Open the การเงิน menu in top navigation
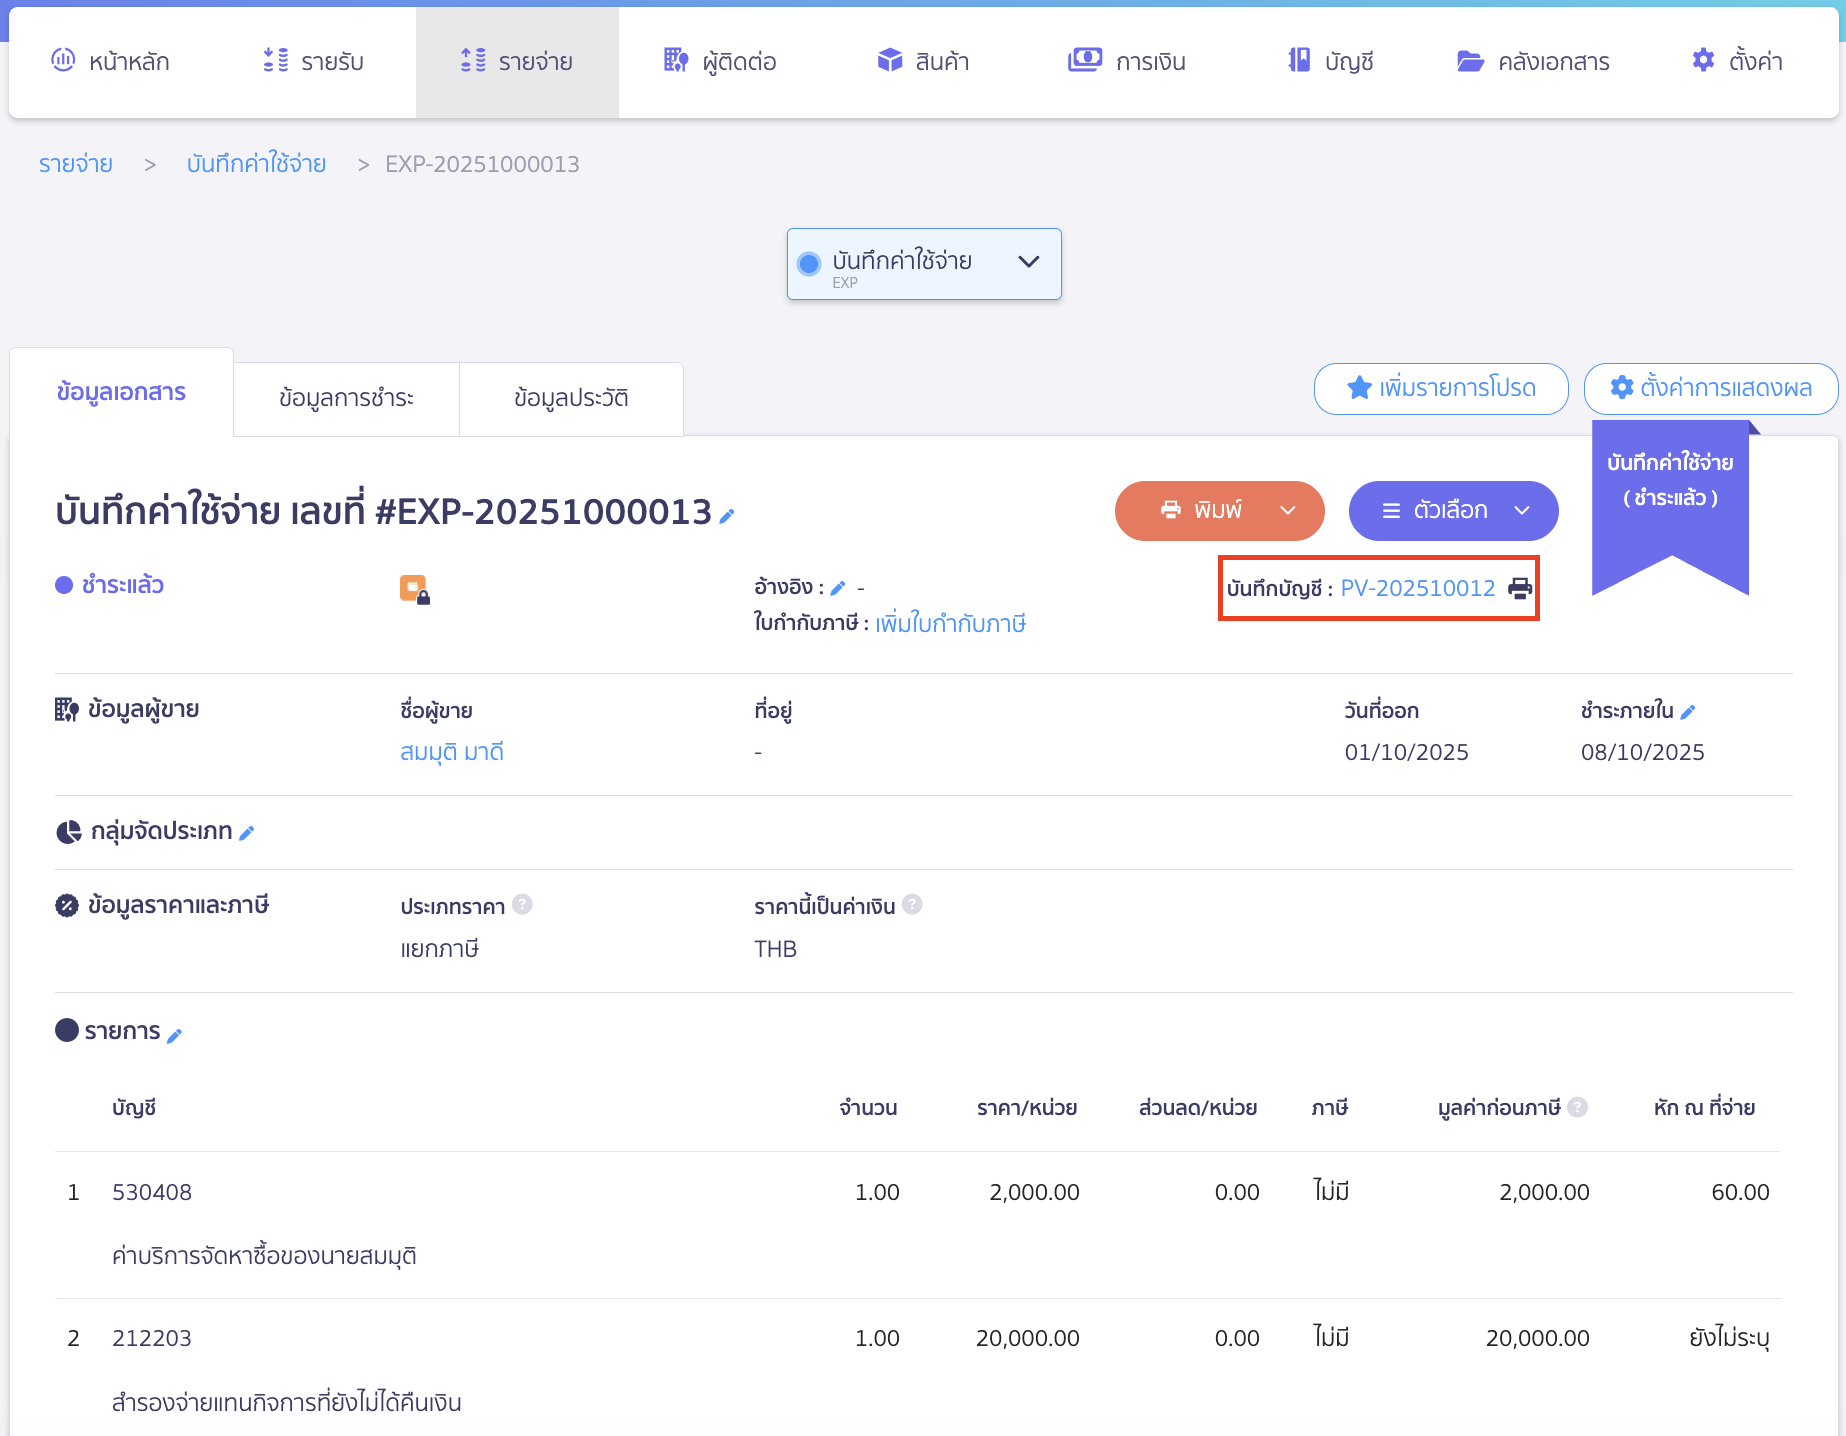The image size is (1846, 1436). point(1127,62)
